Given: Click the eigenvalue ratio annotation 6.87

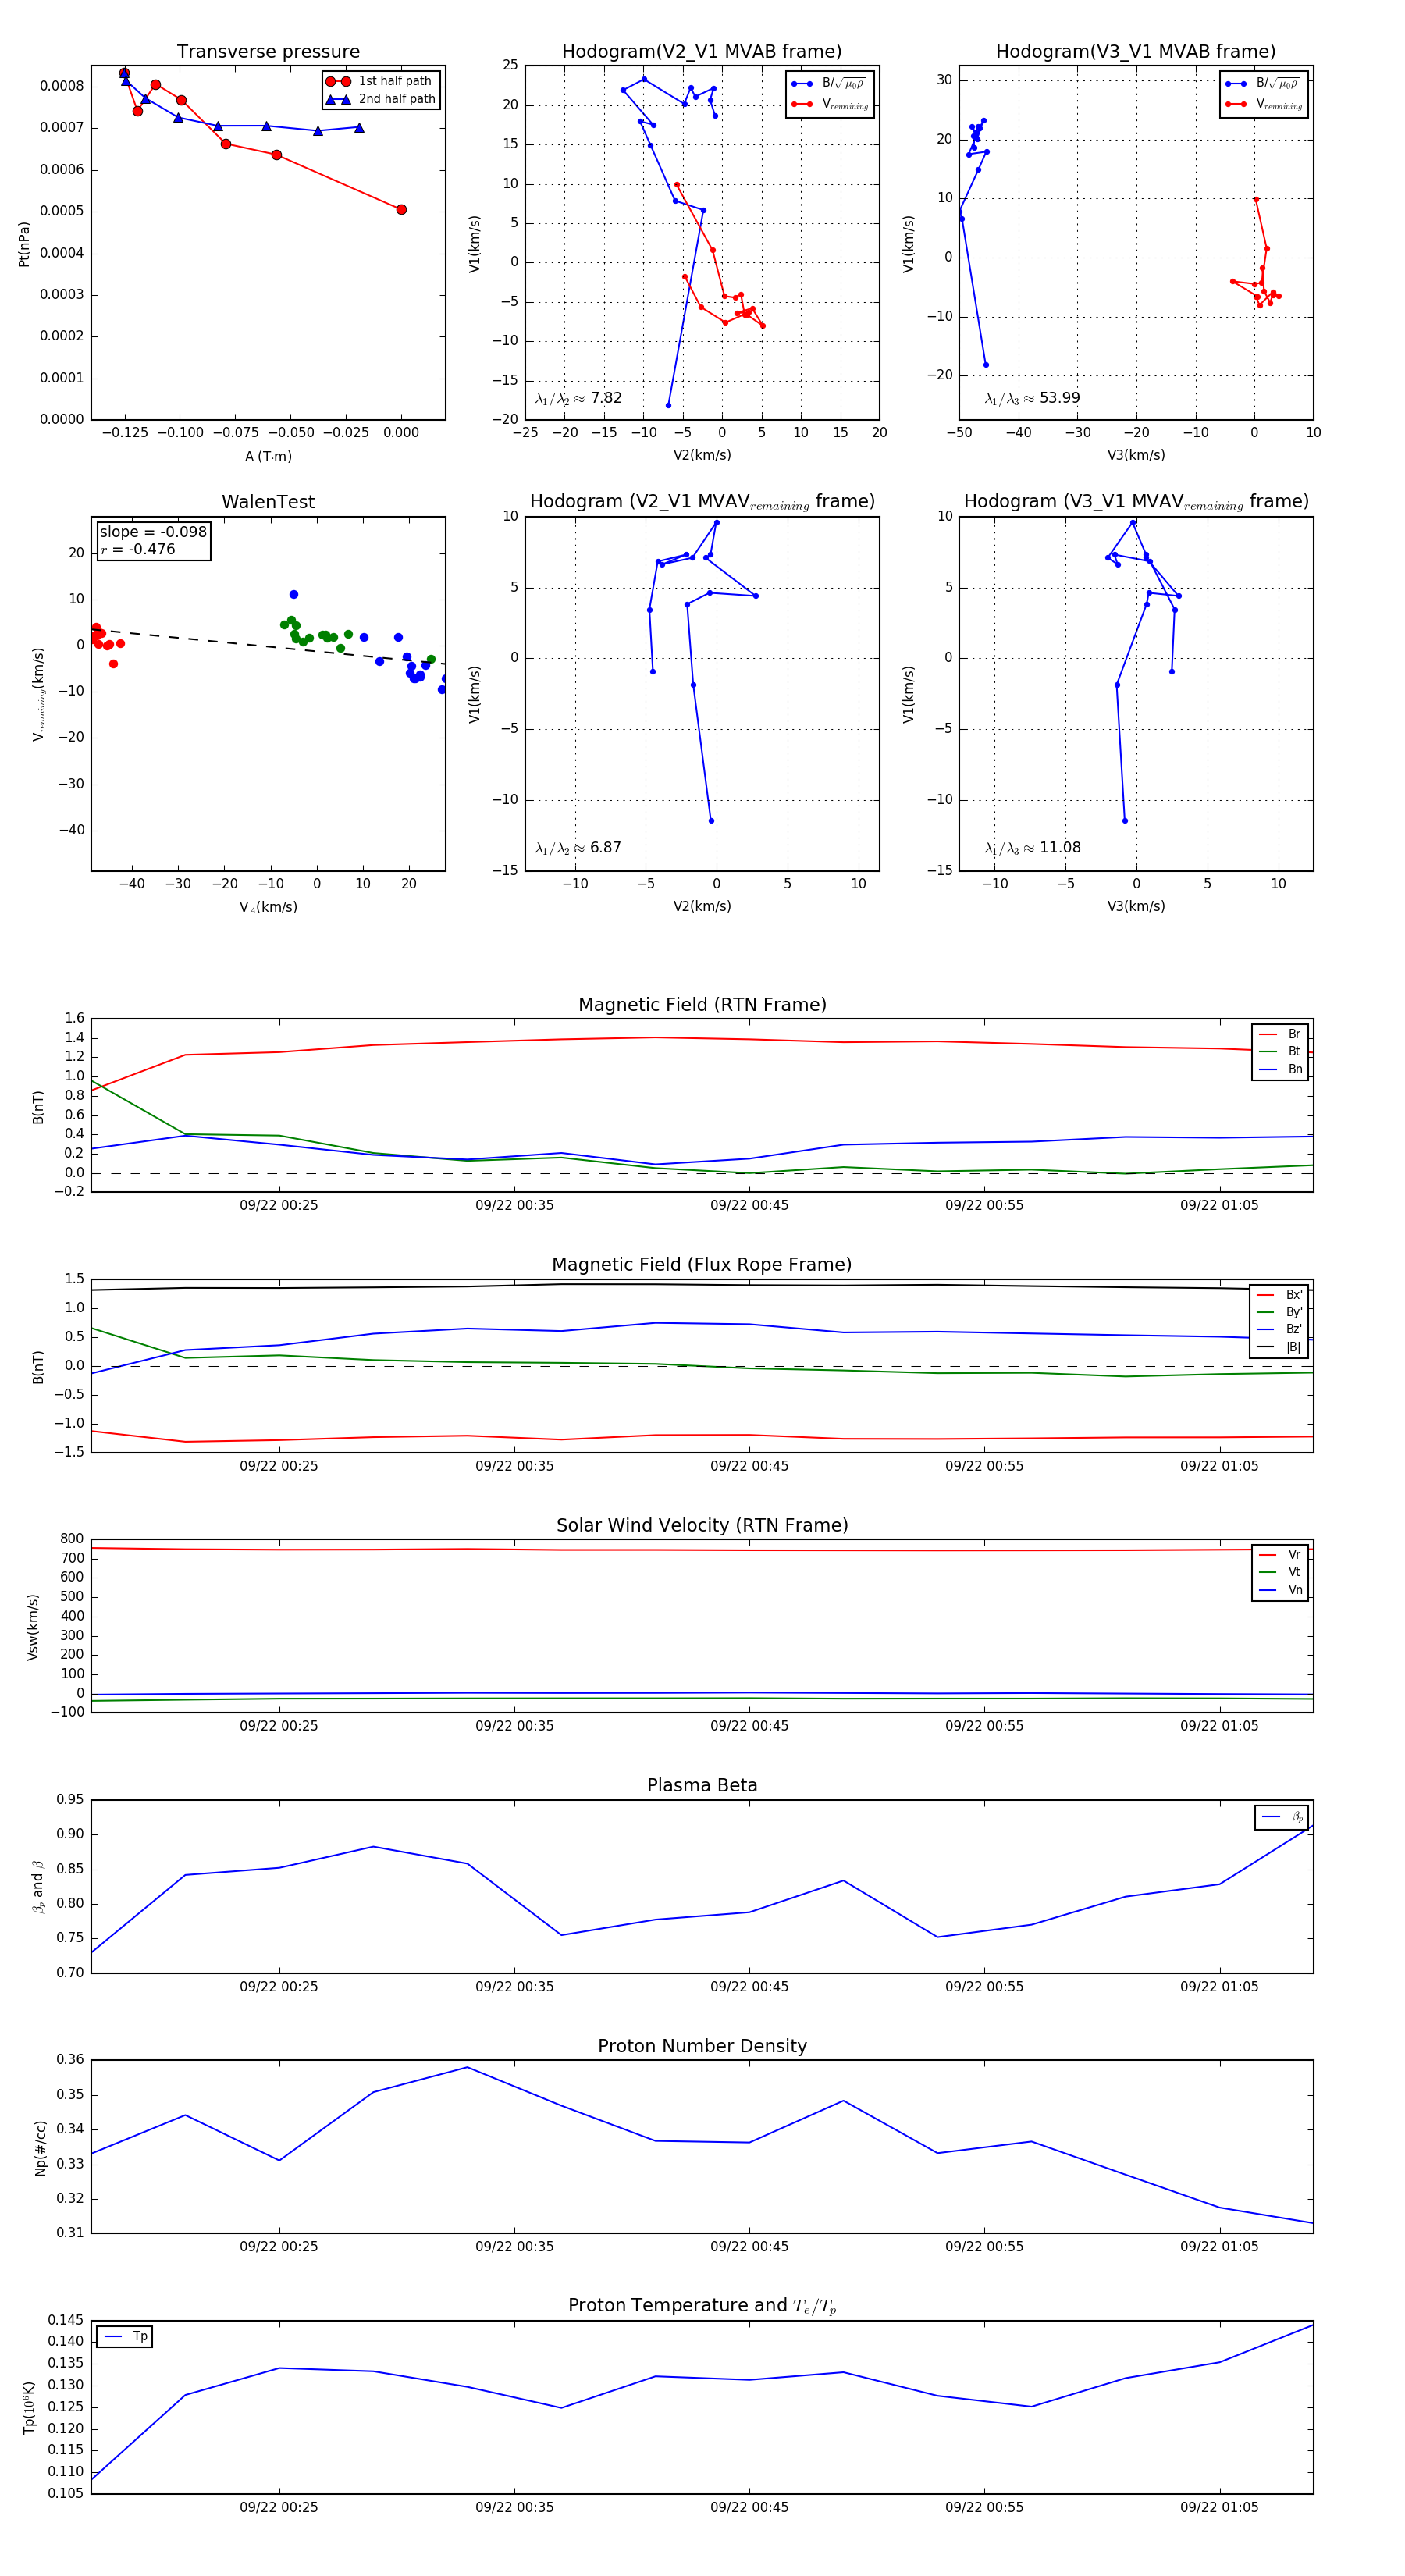Looking at the screenshot, I should (x=578, y=848).
